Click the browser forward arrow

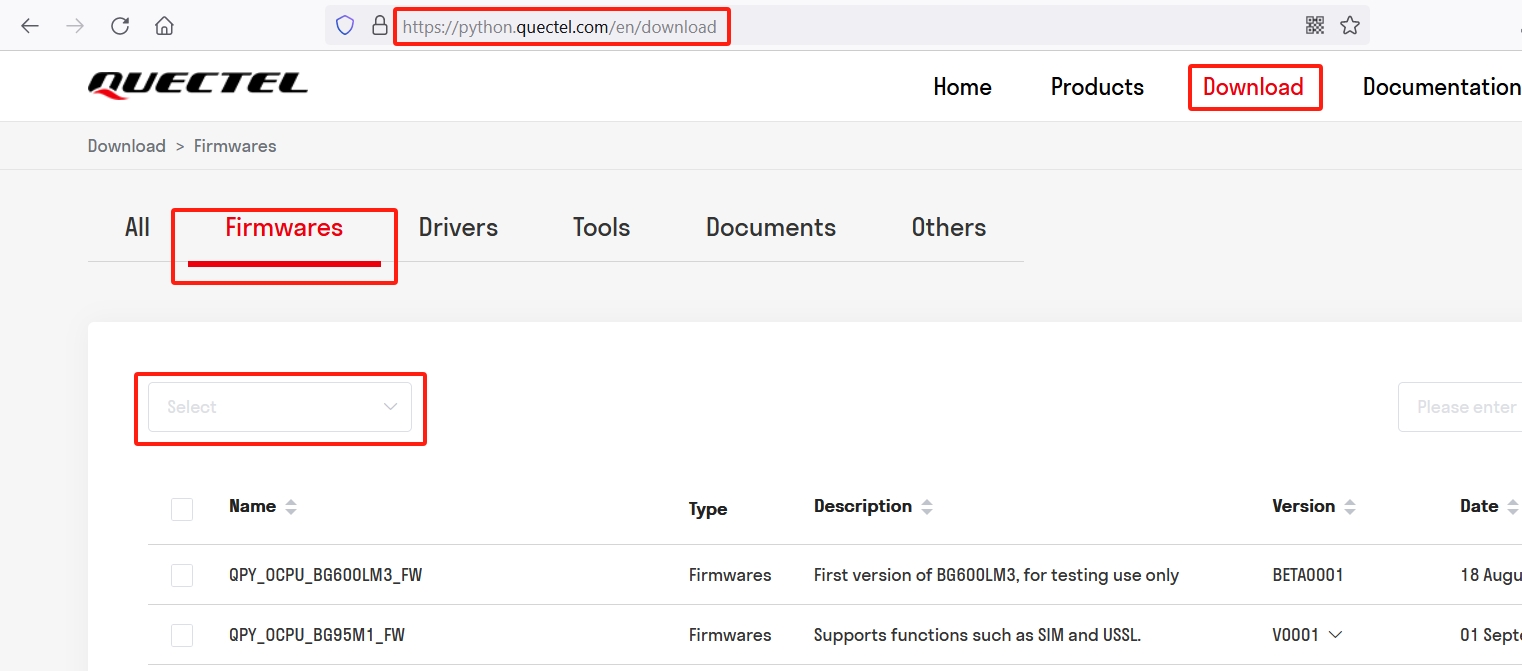(x=75, y=26)
